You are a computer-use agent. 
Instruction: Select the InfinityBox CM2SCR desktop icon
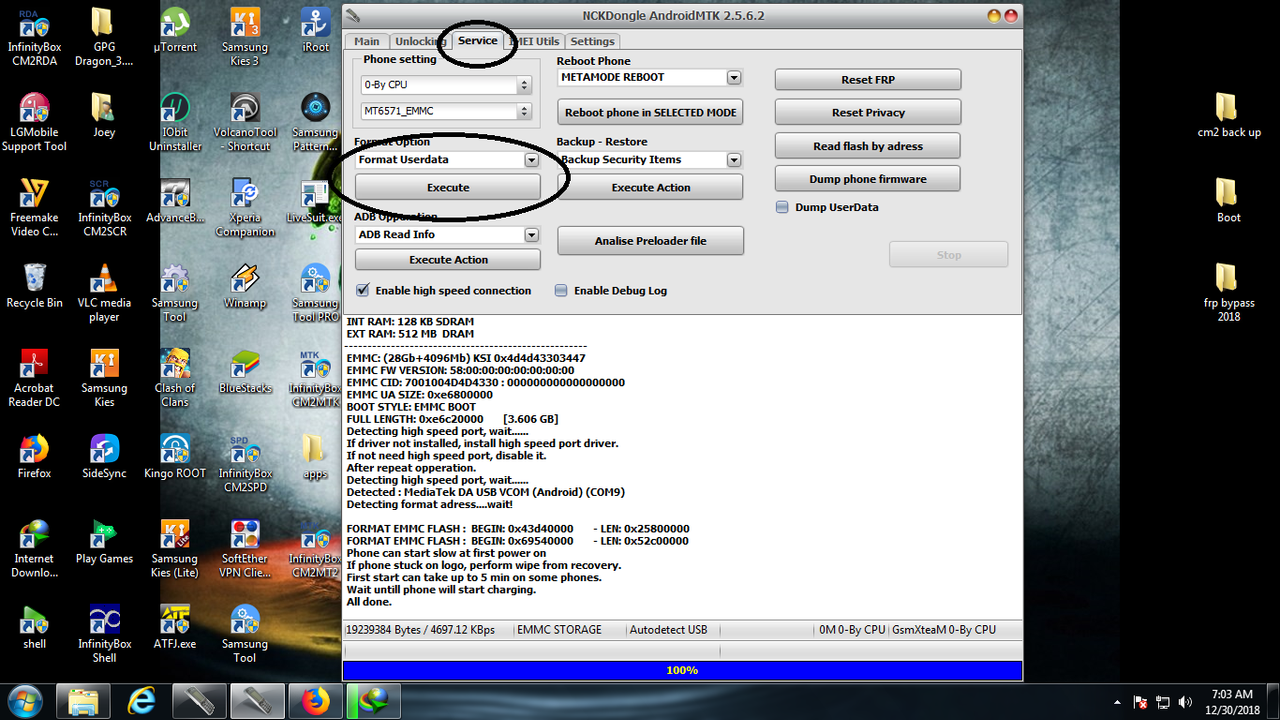104,208
